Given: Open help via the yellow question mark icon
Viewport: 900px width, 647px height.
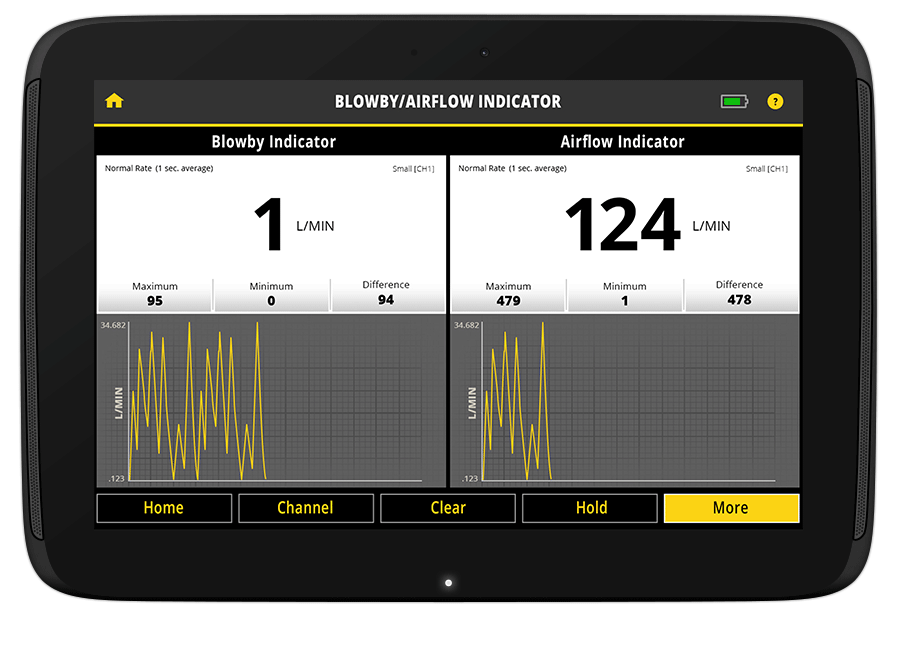Looking at the screenshot, I should click(775, 101).
